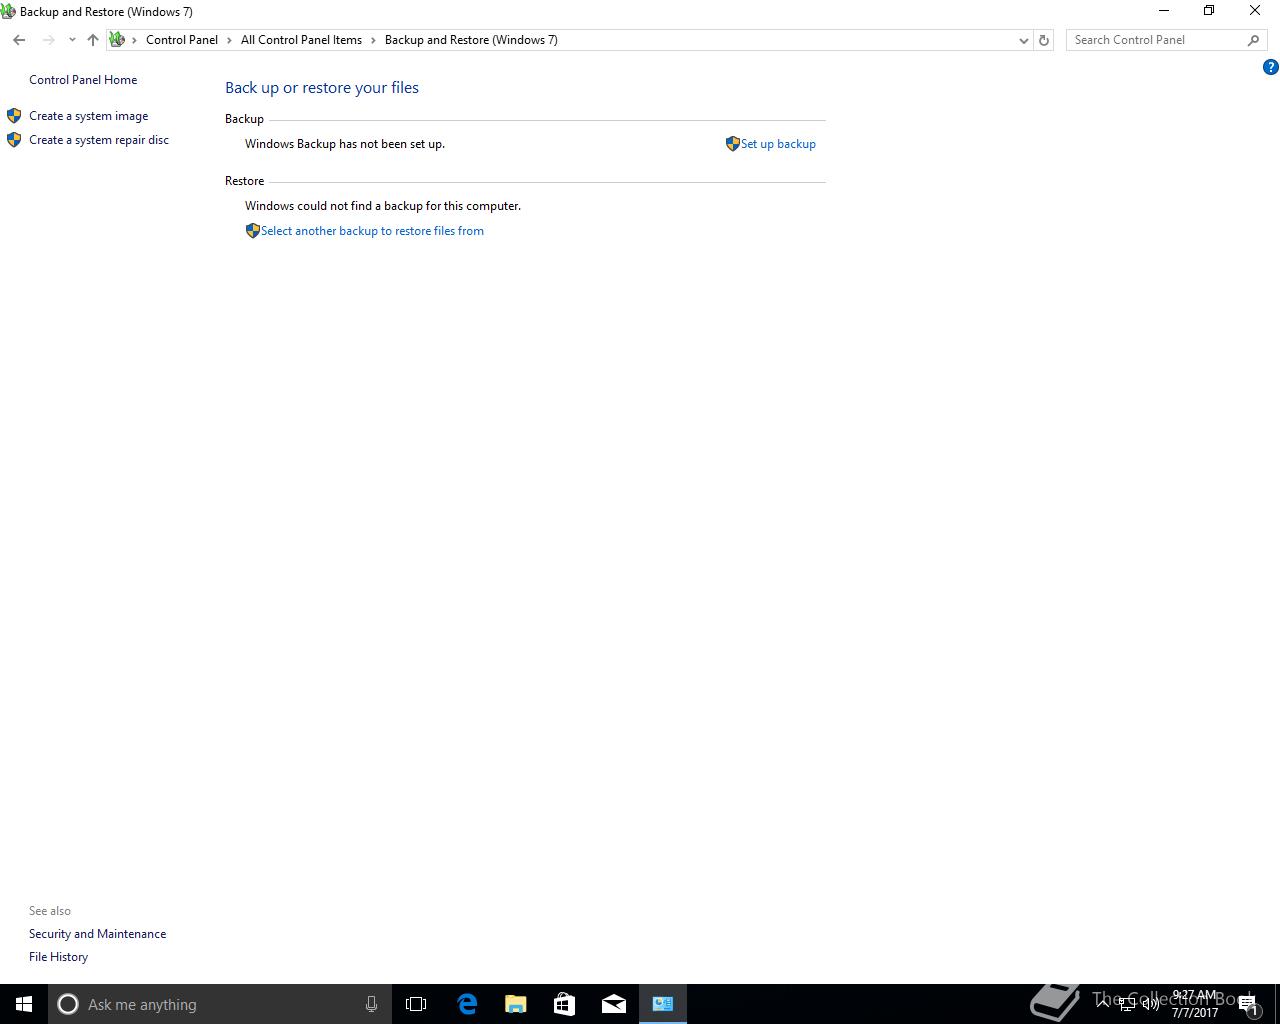
Task: Expand the chevron after All Control Panel Items
Action: click(373, 40)
